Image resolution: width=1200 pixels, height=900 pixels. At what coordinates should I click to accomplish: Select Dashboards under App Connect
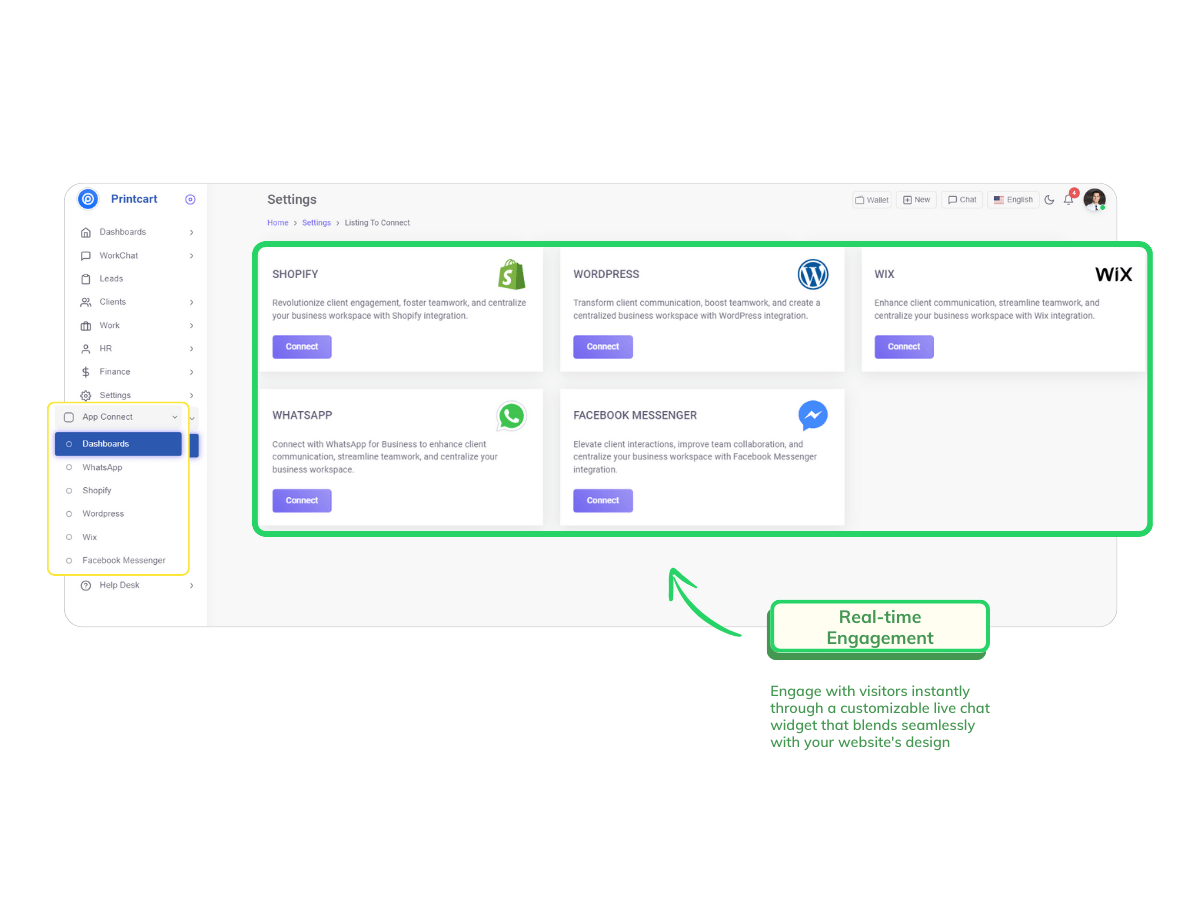[118, 444]
